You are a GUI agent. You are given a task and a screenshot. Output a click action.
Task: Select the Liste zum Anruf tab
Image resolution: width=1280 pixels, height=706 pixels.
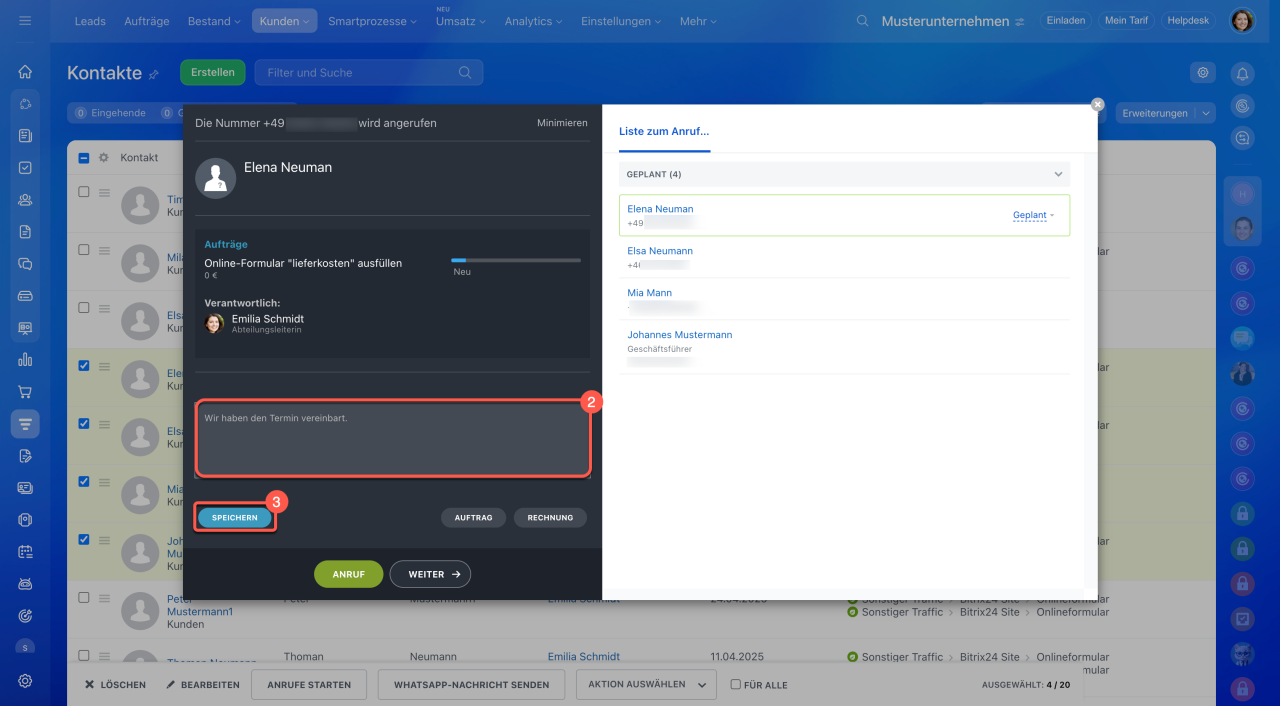click(x=664, y=131)
